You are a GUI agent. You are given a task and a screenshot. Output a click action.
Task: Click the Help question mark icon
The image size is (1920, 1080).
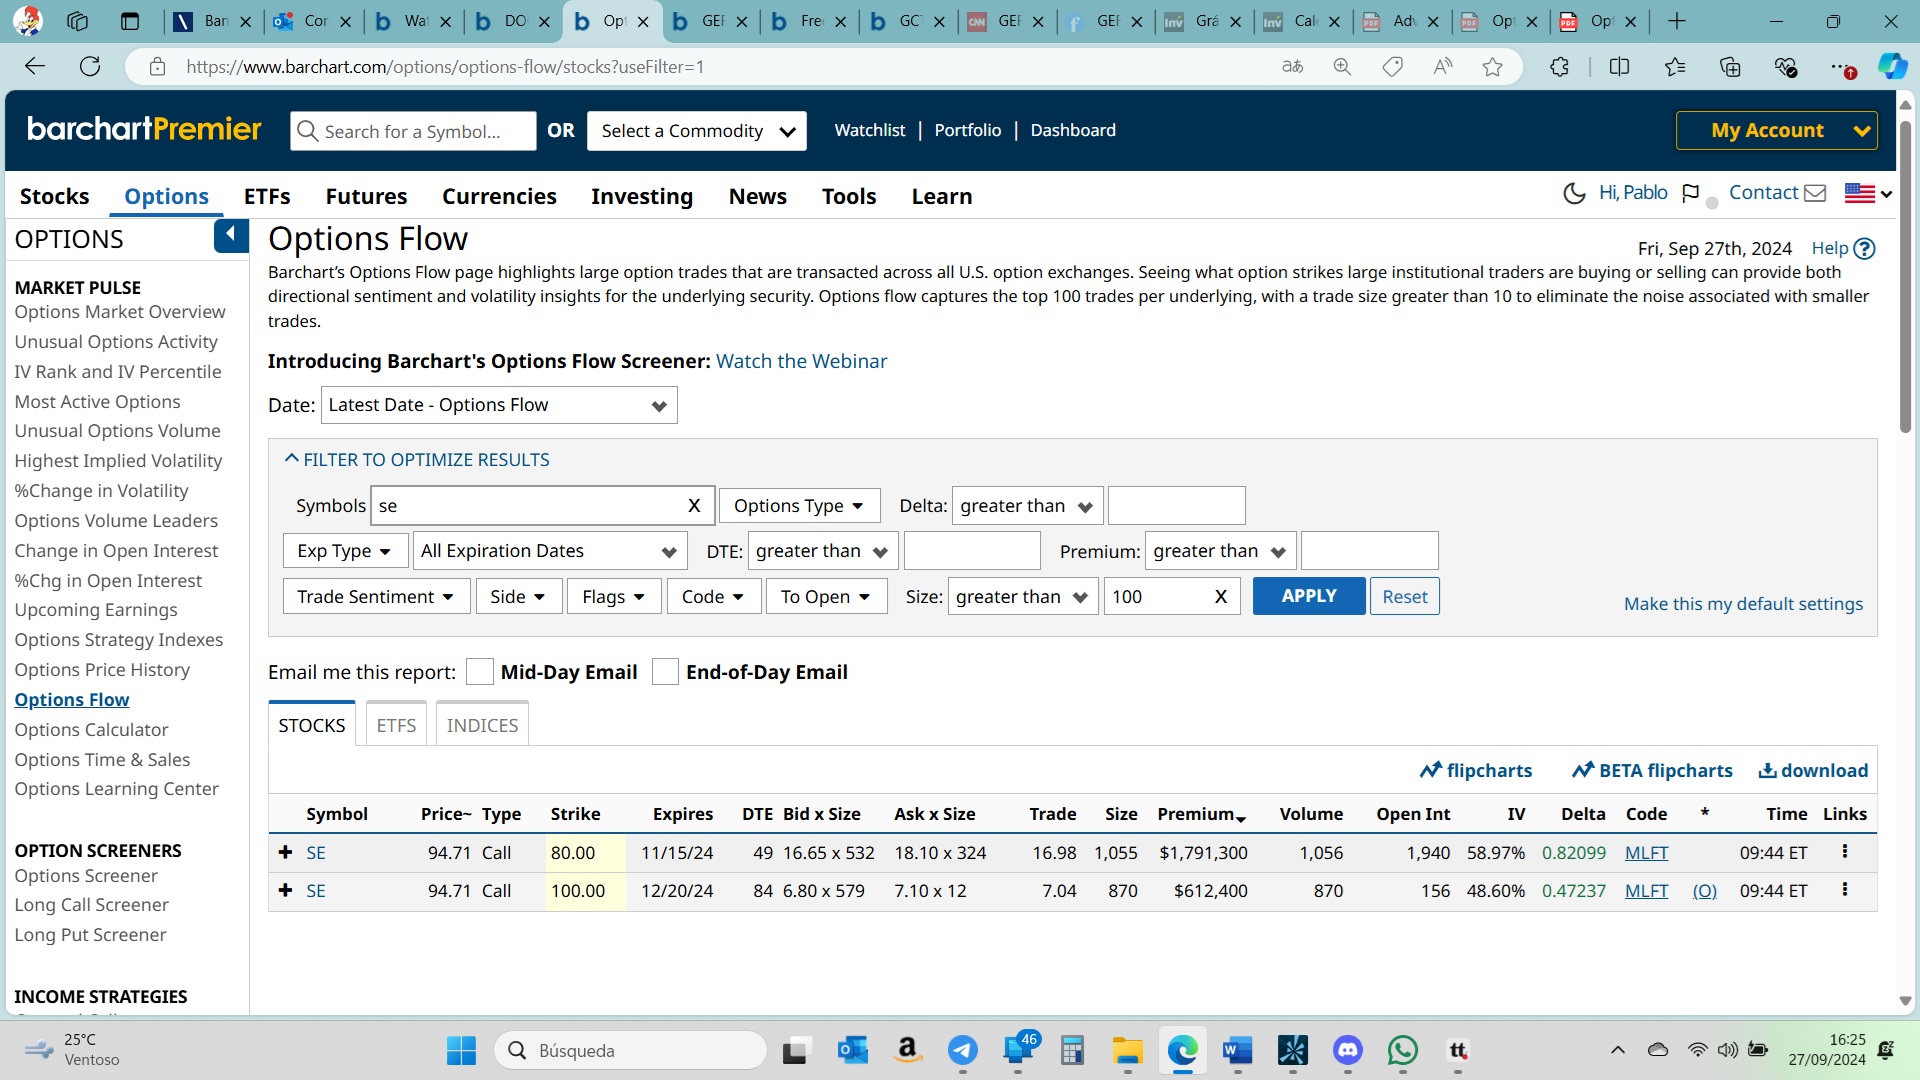[x=1864, y=249]
